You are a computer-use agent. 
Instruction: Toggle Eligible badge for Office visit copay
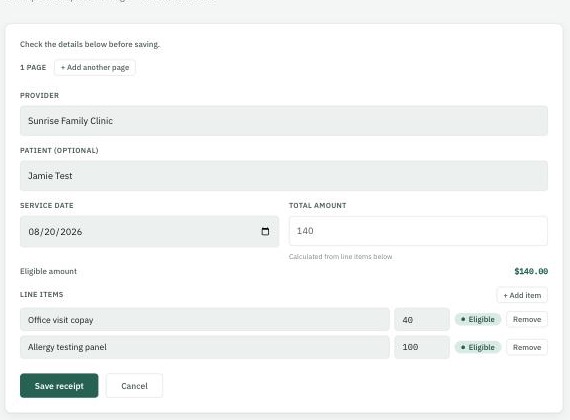tap(478, 319)
